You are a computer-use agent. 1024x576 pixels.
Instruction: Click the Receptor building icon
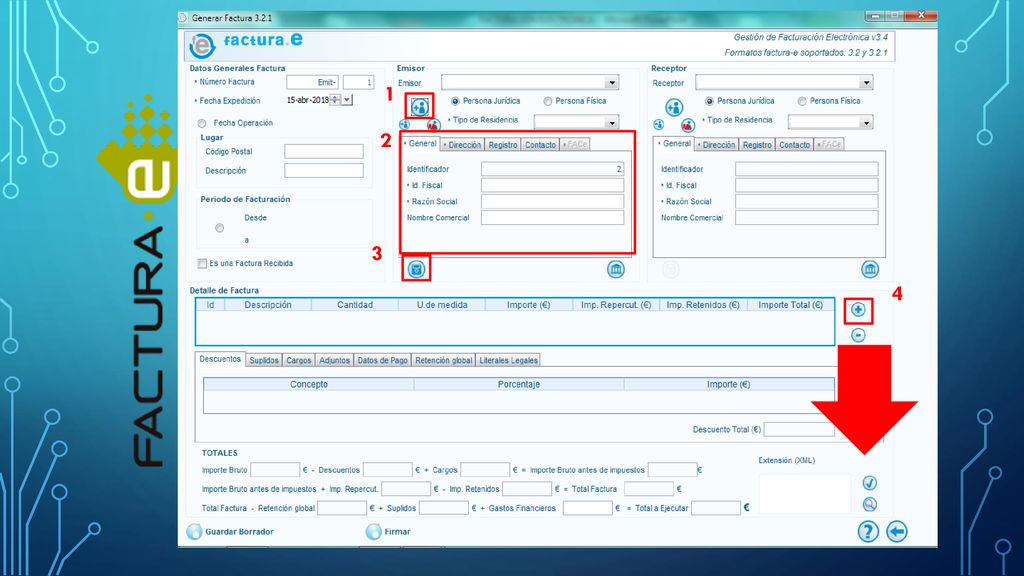coord(870,269)
